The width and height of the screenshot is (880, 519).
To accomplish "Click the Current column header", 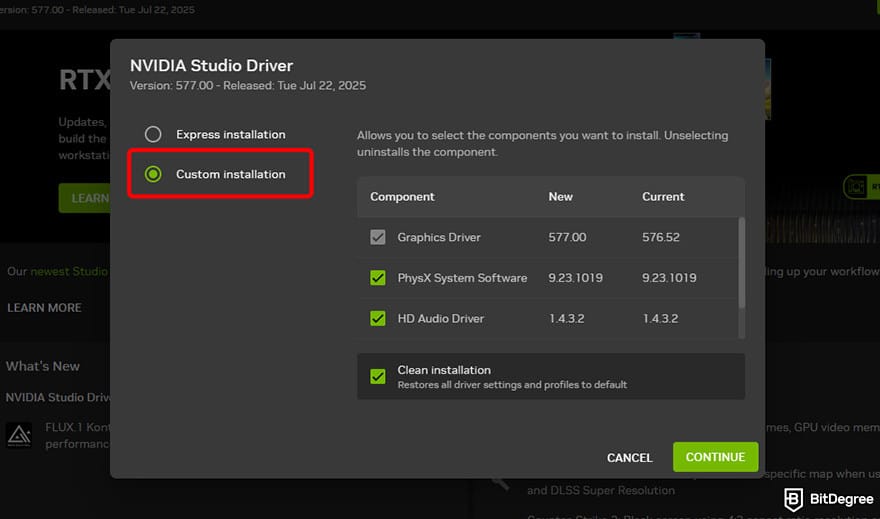I will coord(663,196).
